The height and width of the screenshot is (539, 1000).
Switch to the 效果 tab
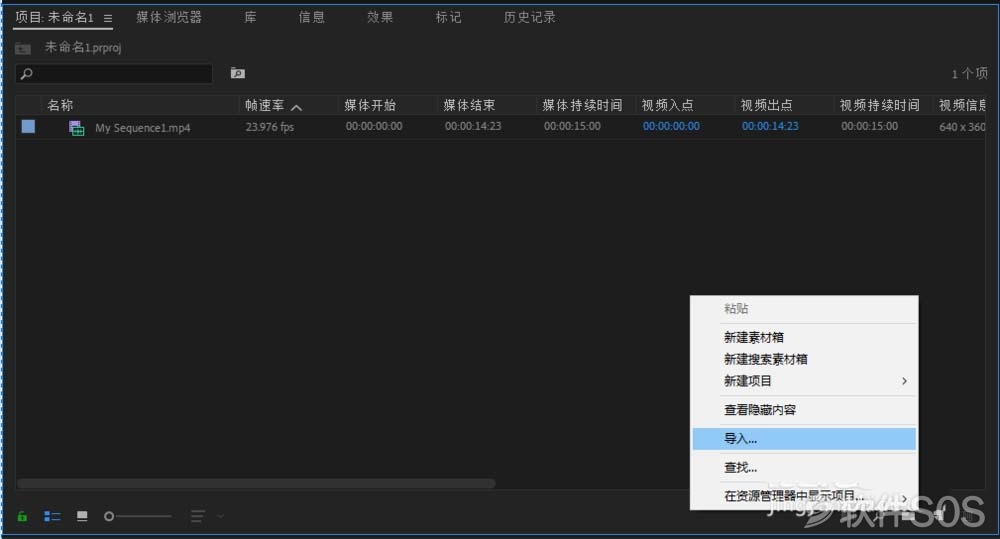[380, 17]
